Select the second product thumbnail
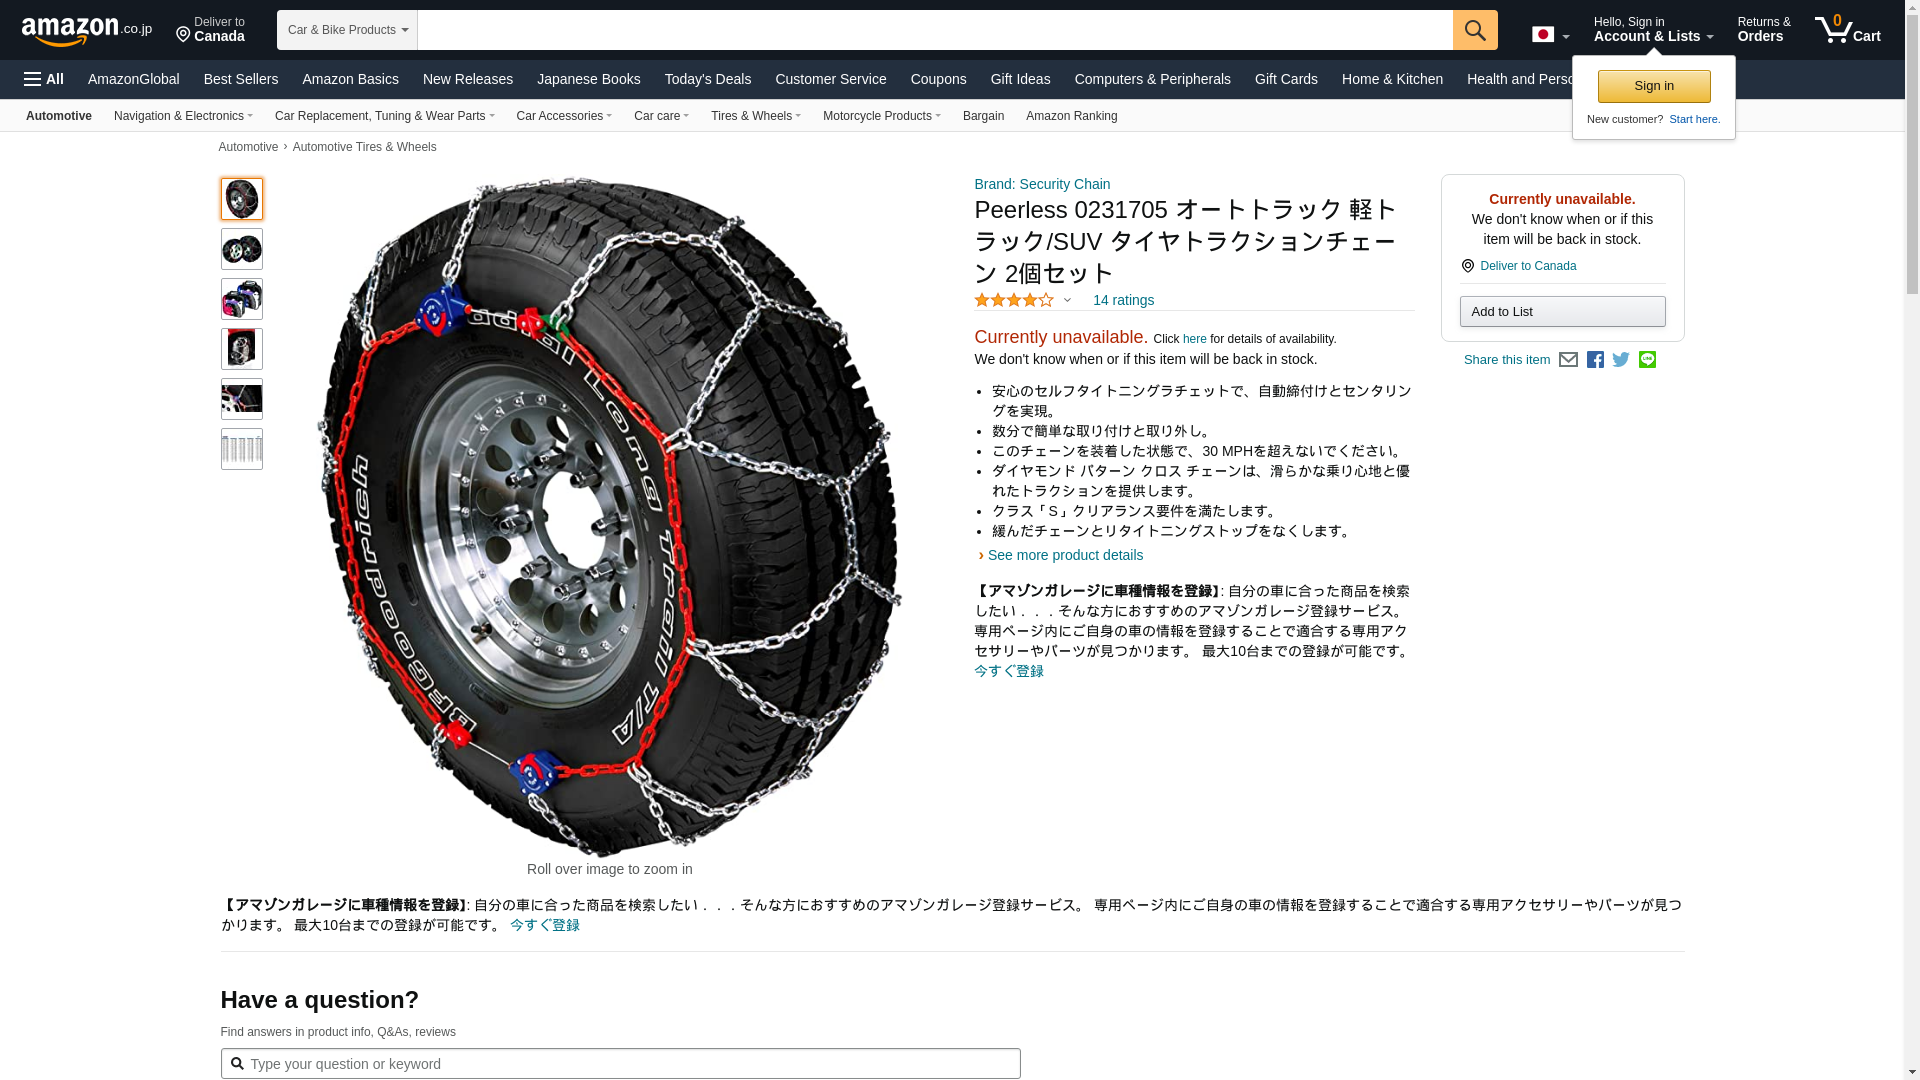The height and width of the screenshot is (1080, 1920). 242,249
